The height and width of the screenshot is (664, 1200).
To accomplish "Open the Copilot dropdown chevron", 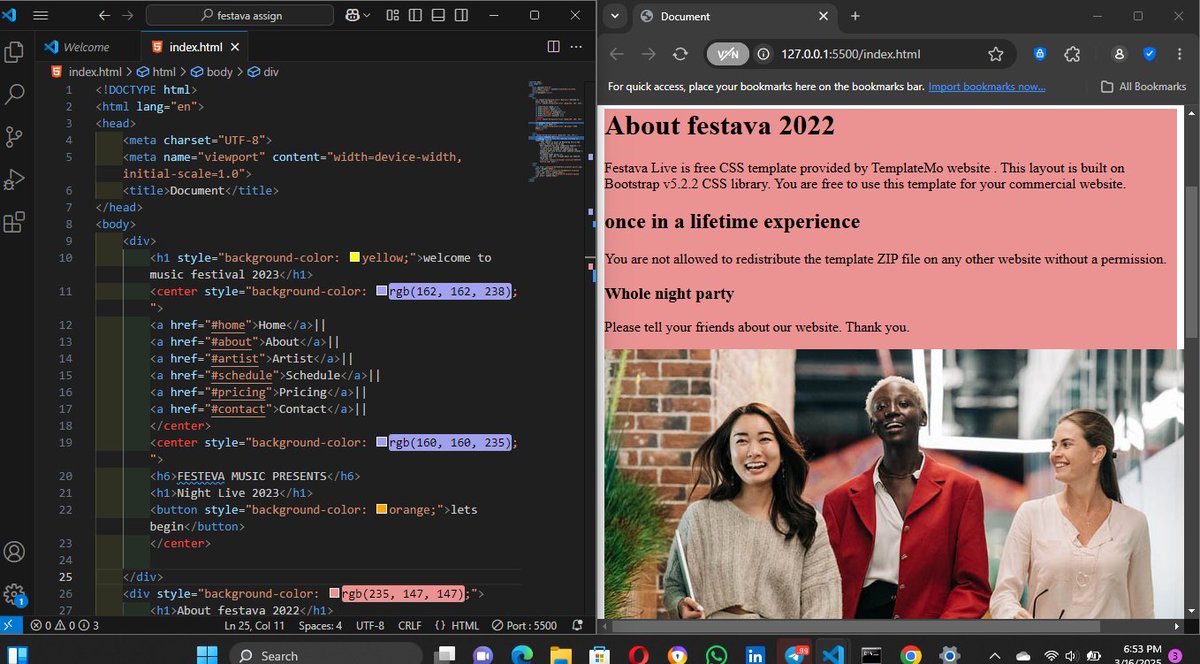I will (367, 15).
